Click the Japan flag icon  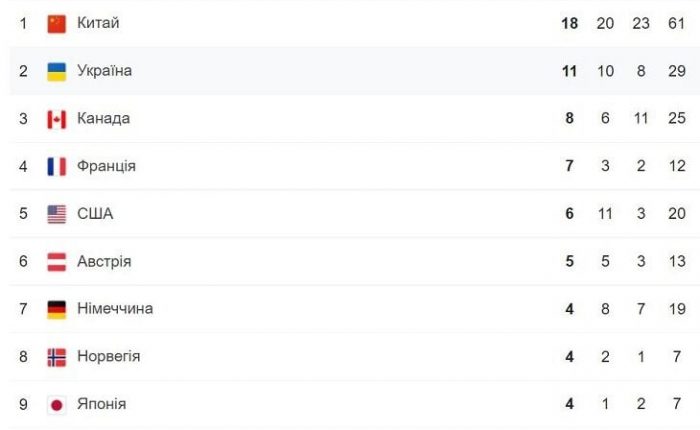coord(57,405)
